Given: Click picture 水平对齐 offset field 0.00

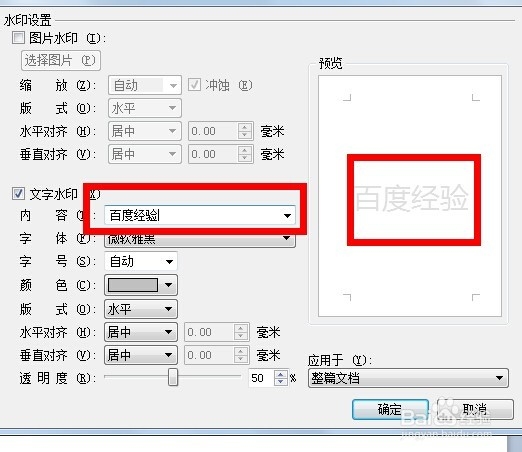Looking at the screenshot, I should 213,131.
